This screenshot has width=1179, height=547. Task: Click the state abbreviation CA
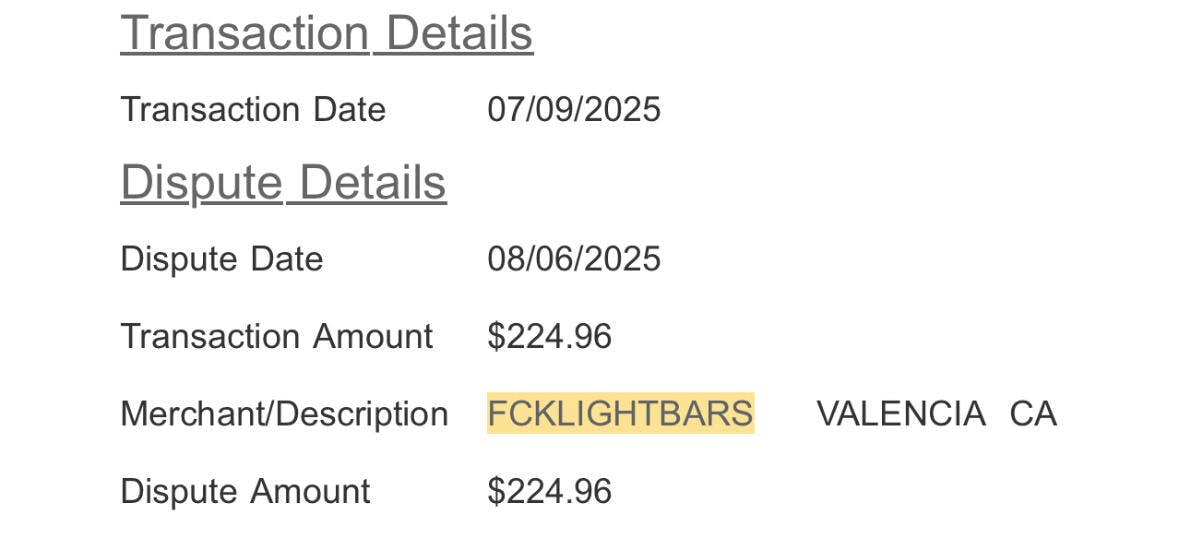pyautogui.click(x=1033, y=413)
